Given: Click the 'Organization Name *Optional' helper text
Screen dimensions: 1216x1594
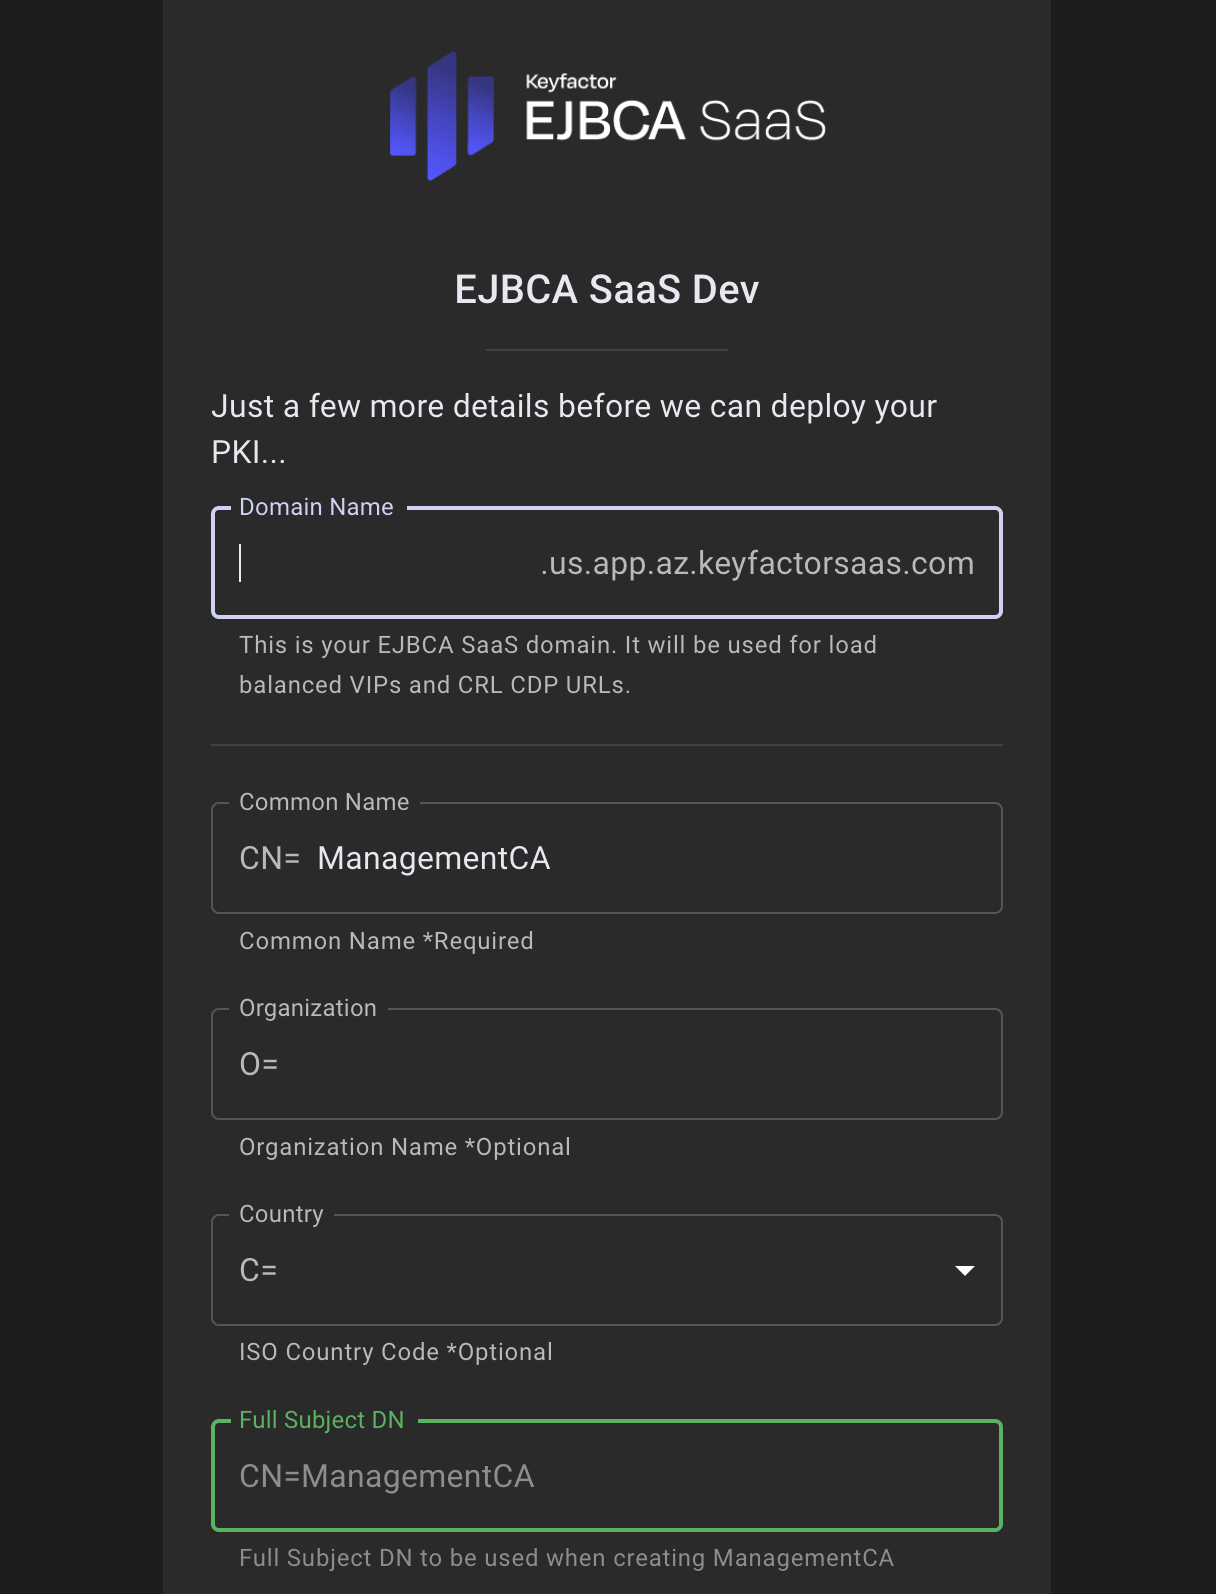Looking at the screenshot, I should pyautogui.click(x=404, y=1147).
